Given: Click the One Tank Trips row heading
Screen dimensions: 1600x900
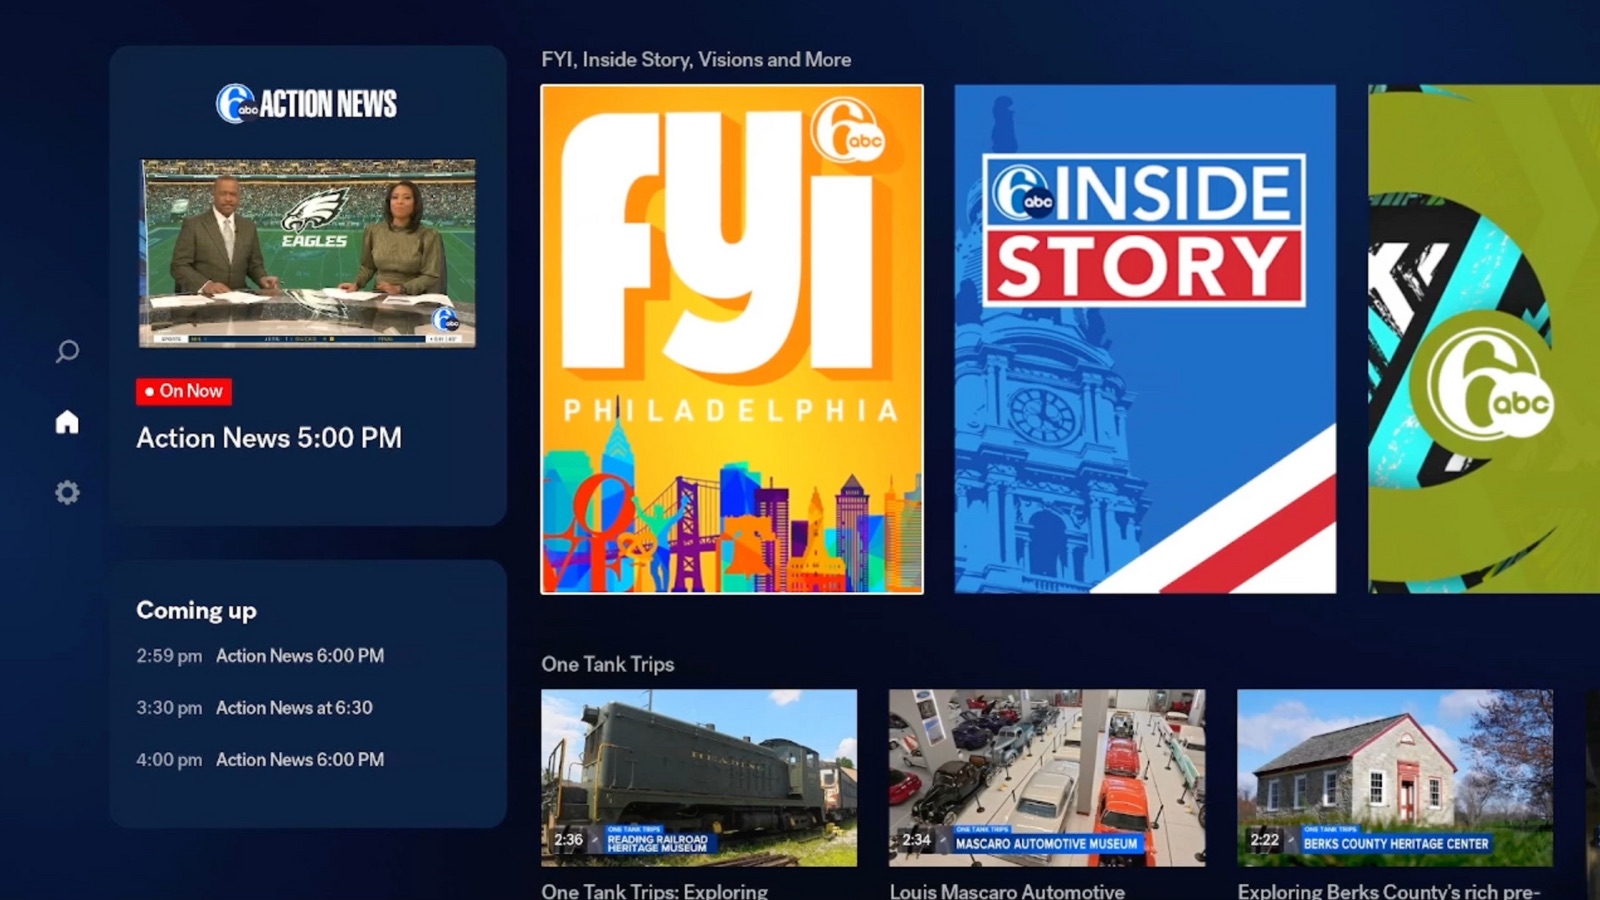Looking at the screenshot, I should point(608,664).
